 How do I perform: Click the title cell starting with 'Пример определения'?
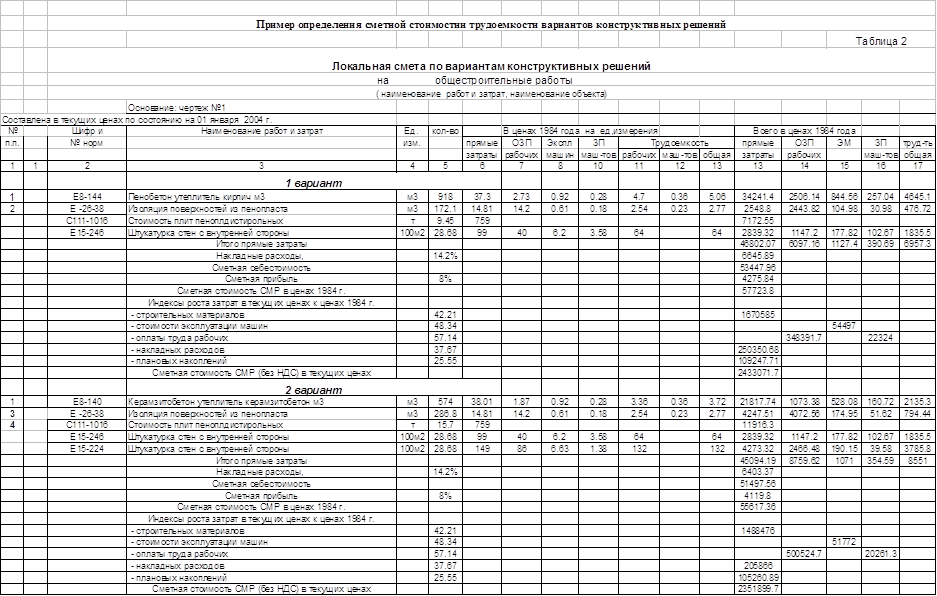pyautogui.click(x=490, y=24)
